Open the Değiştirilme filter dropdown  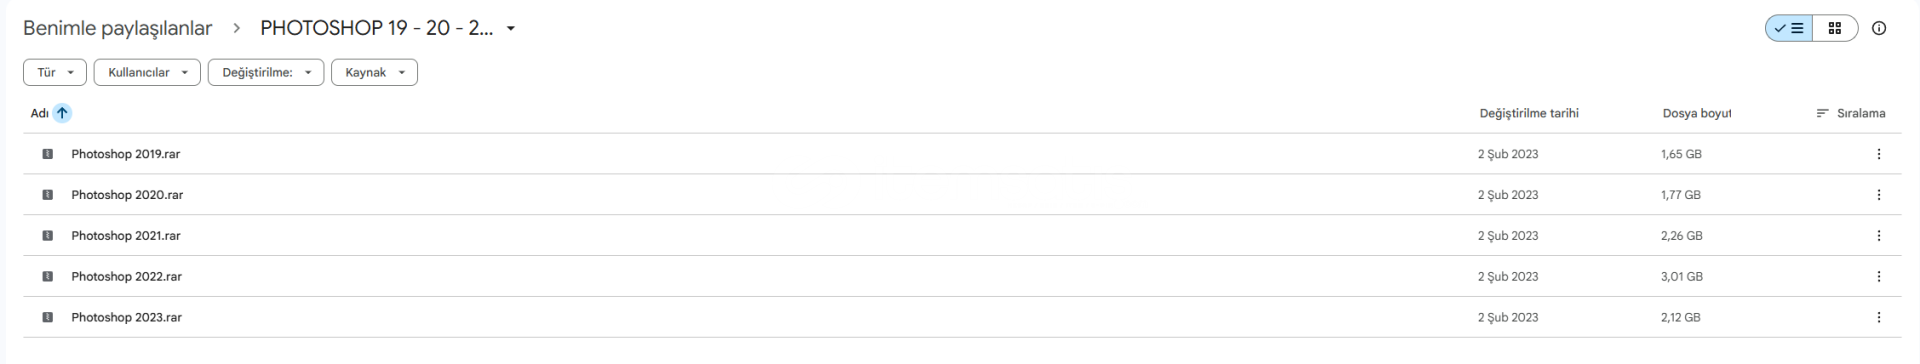coord(266,73)
